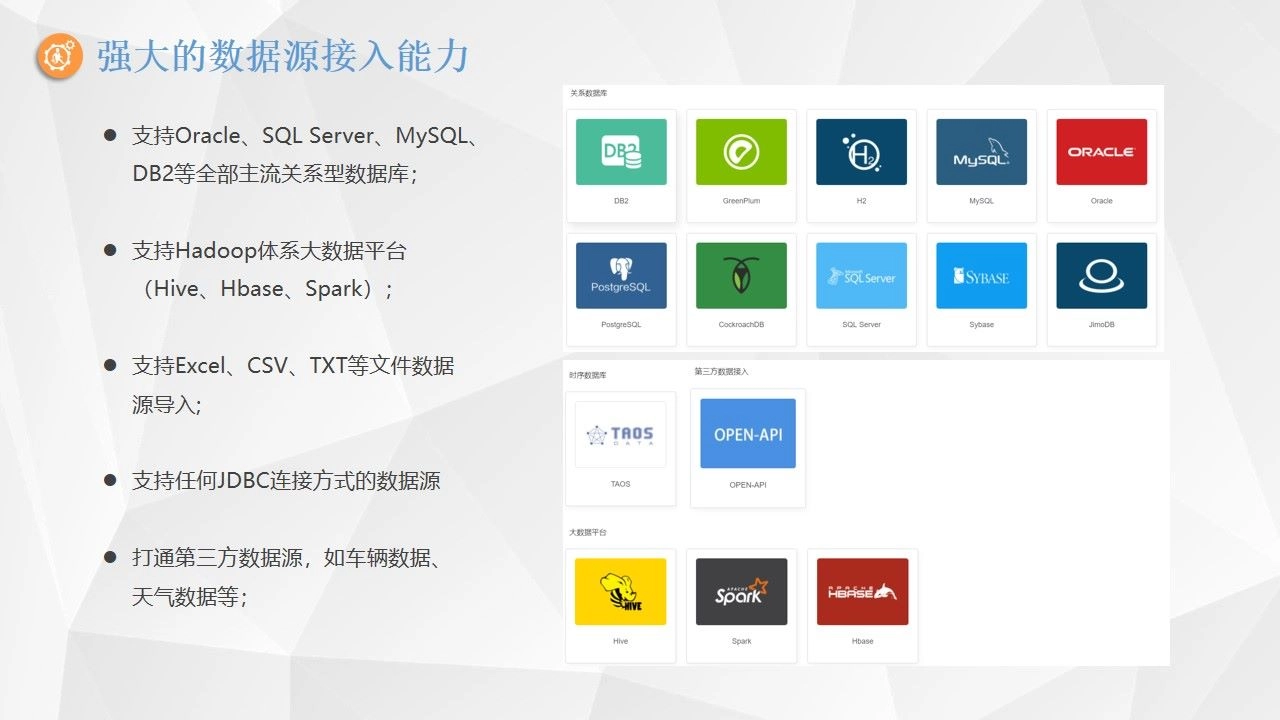Click the 第三方数据接入 section heading

[721, 371]
